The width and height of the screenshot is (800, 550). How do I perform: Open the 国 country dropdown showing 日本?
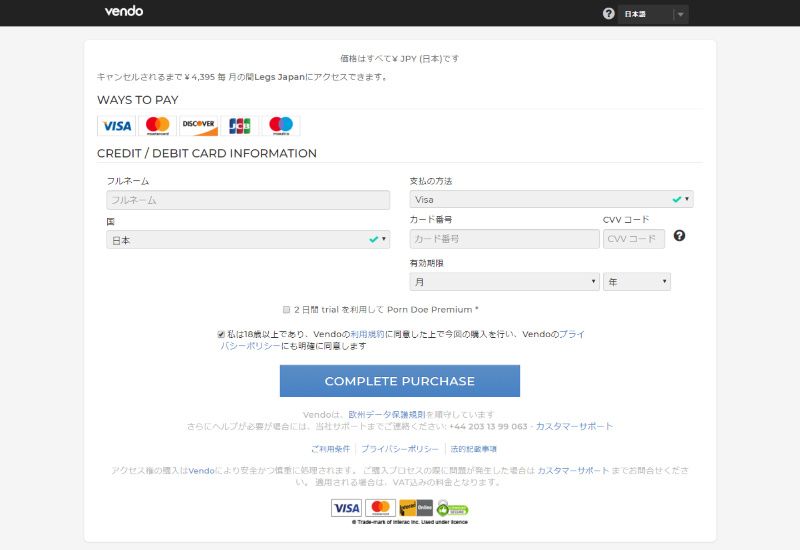pyautogui.click(x=248, y=240)
